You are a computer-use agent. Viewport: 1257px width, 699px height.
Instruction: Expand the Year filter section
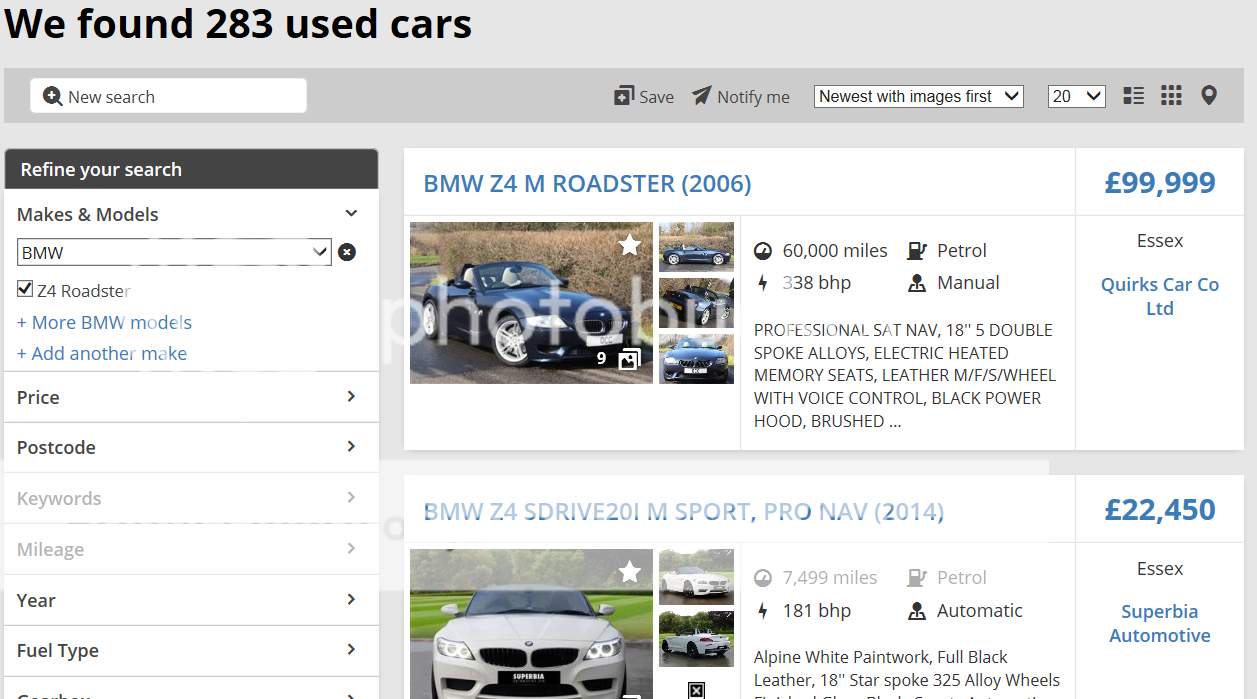click(191, 600)
